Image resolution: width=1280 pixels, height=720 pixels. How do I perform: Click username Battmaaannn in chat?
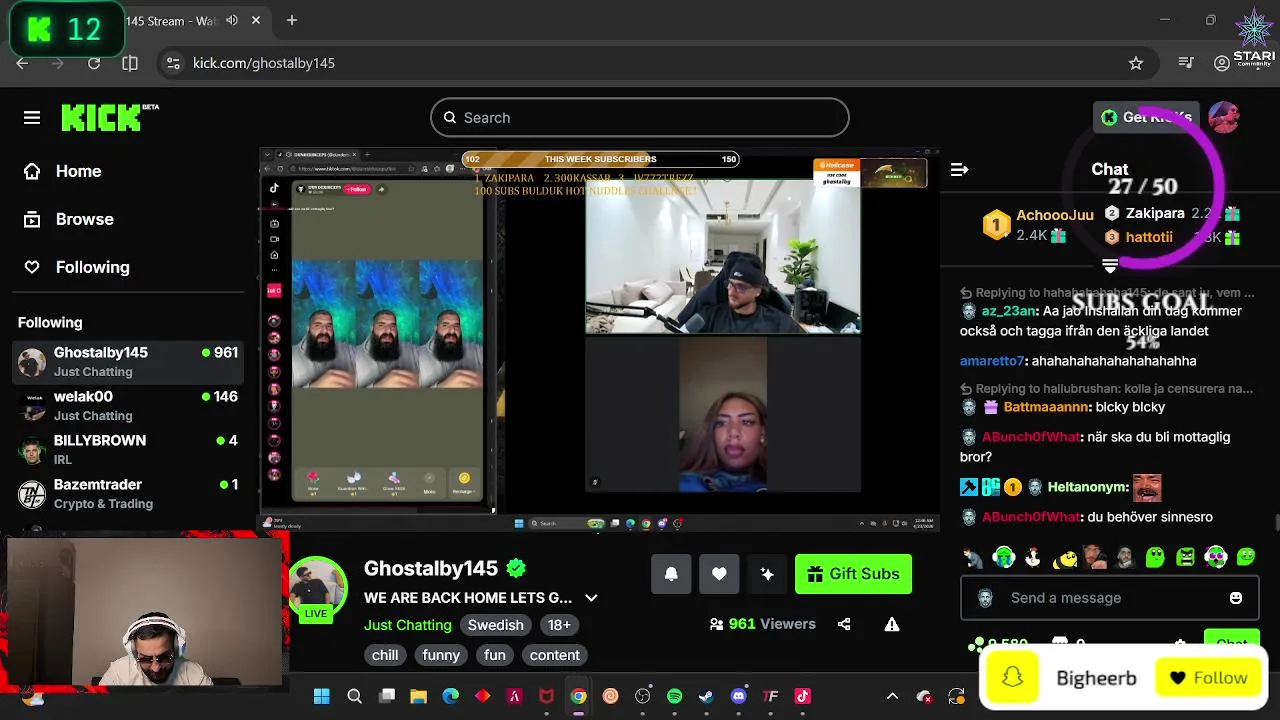coord(1047,407)
